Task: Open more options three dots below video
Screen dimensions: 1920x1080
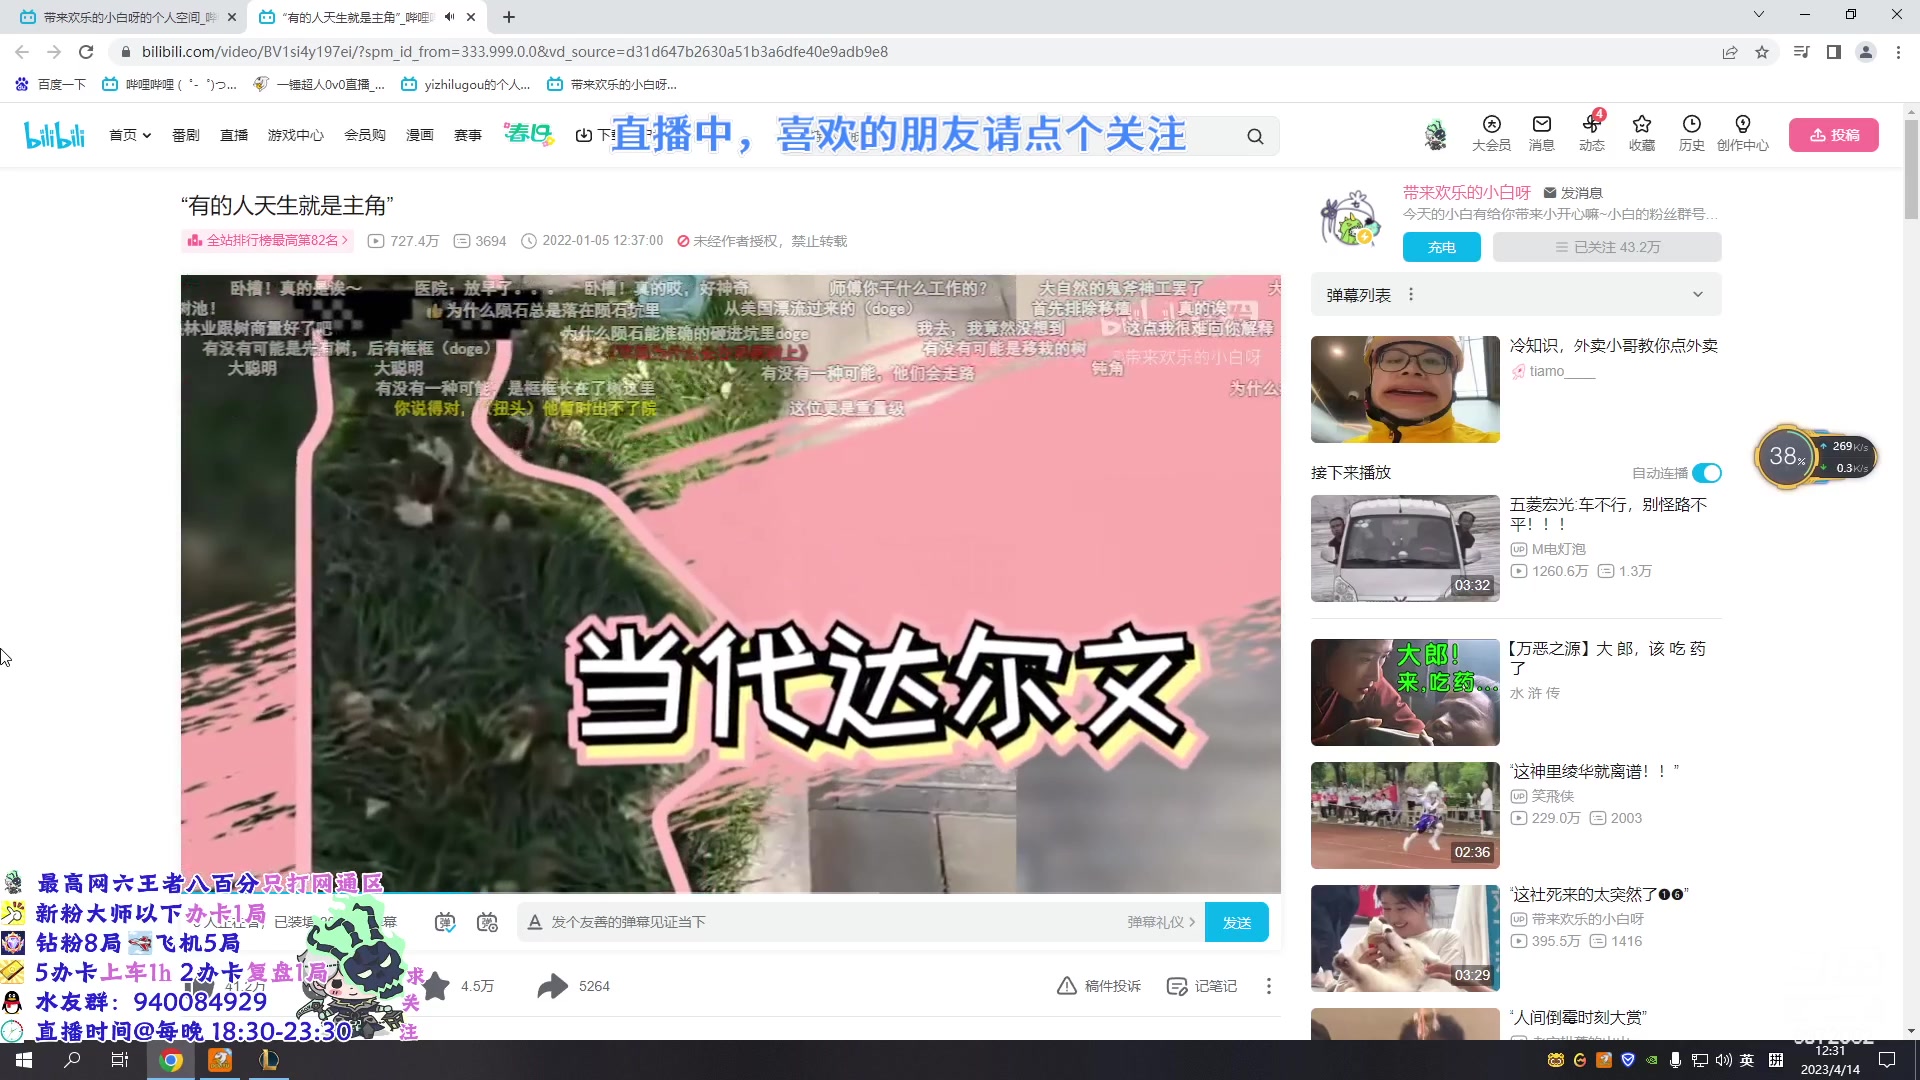Action: [x=1269, y=986]
